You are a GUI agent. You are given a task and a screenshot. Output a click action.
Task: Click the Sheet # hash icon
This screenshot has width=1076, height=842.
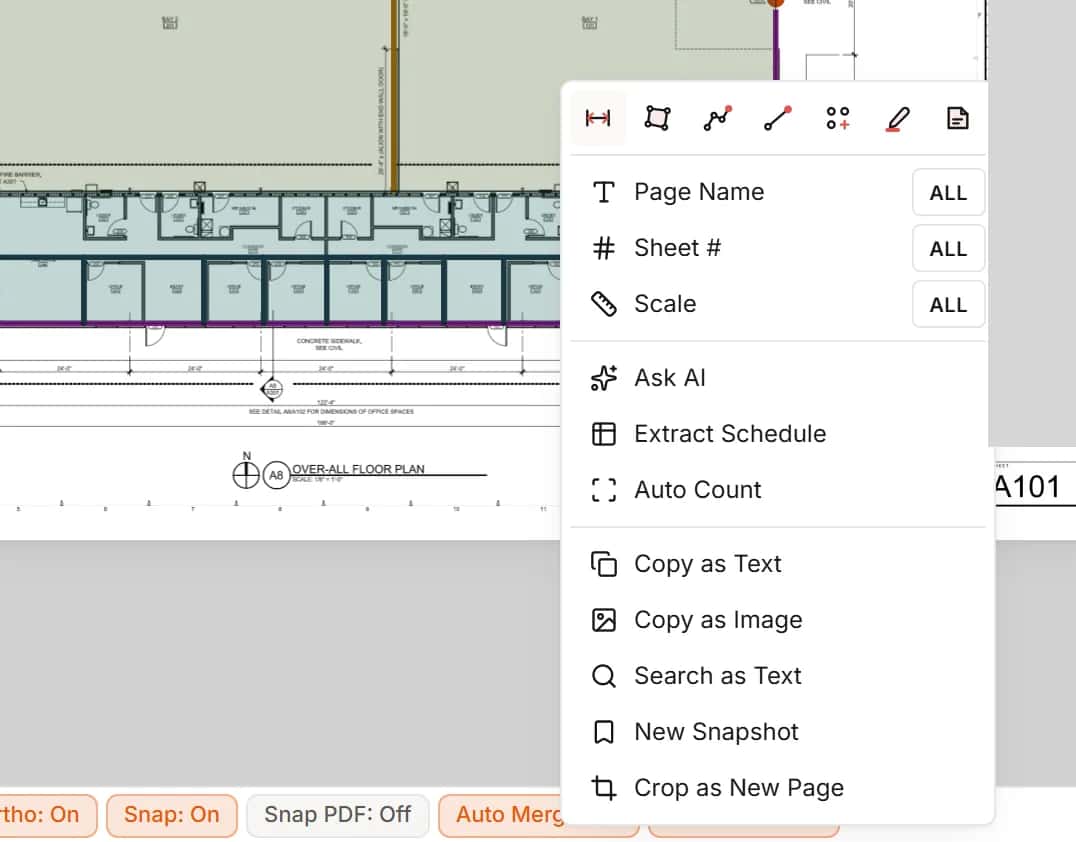[x=604, y=248]
